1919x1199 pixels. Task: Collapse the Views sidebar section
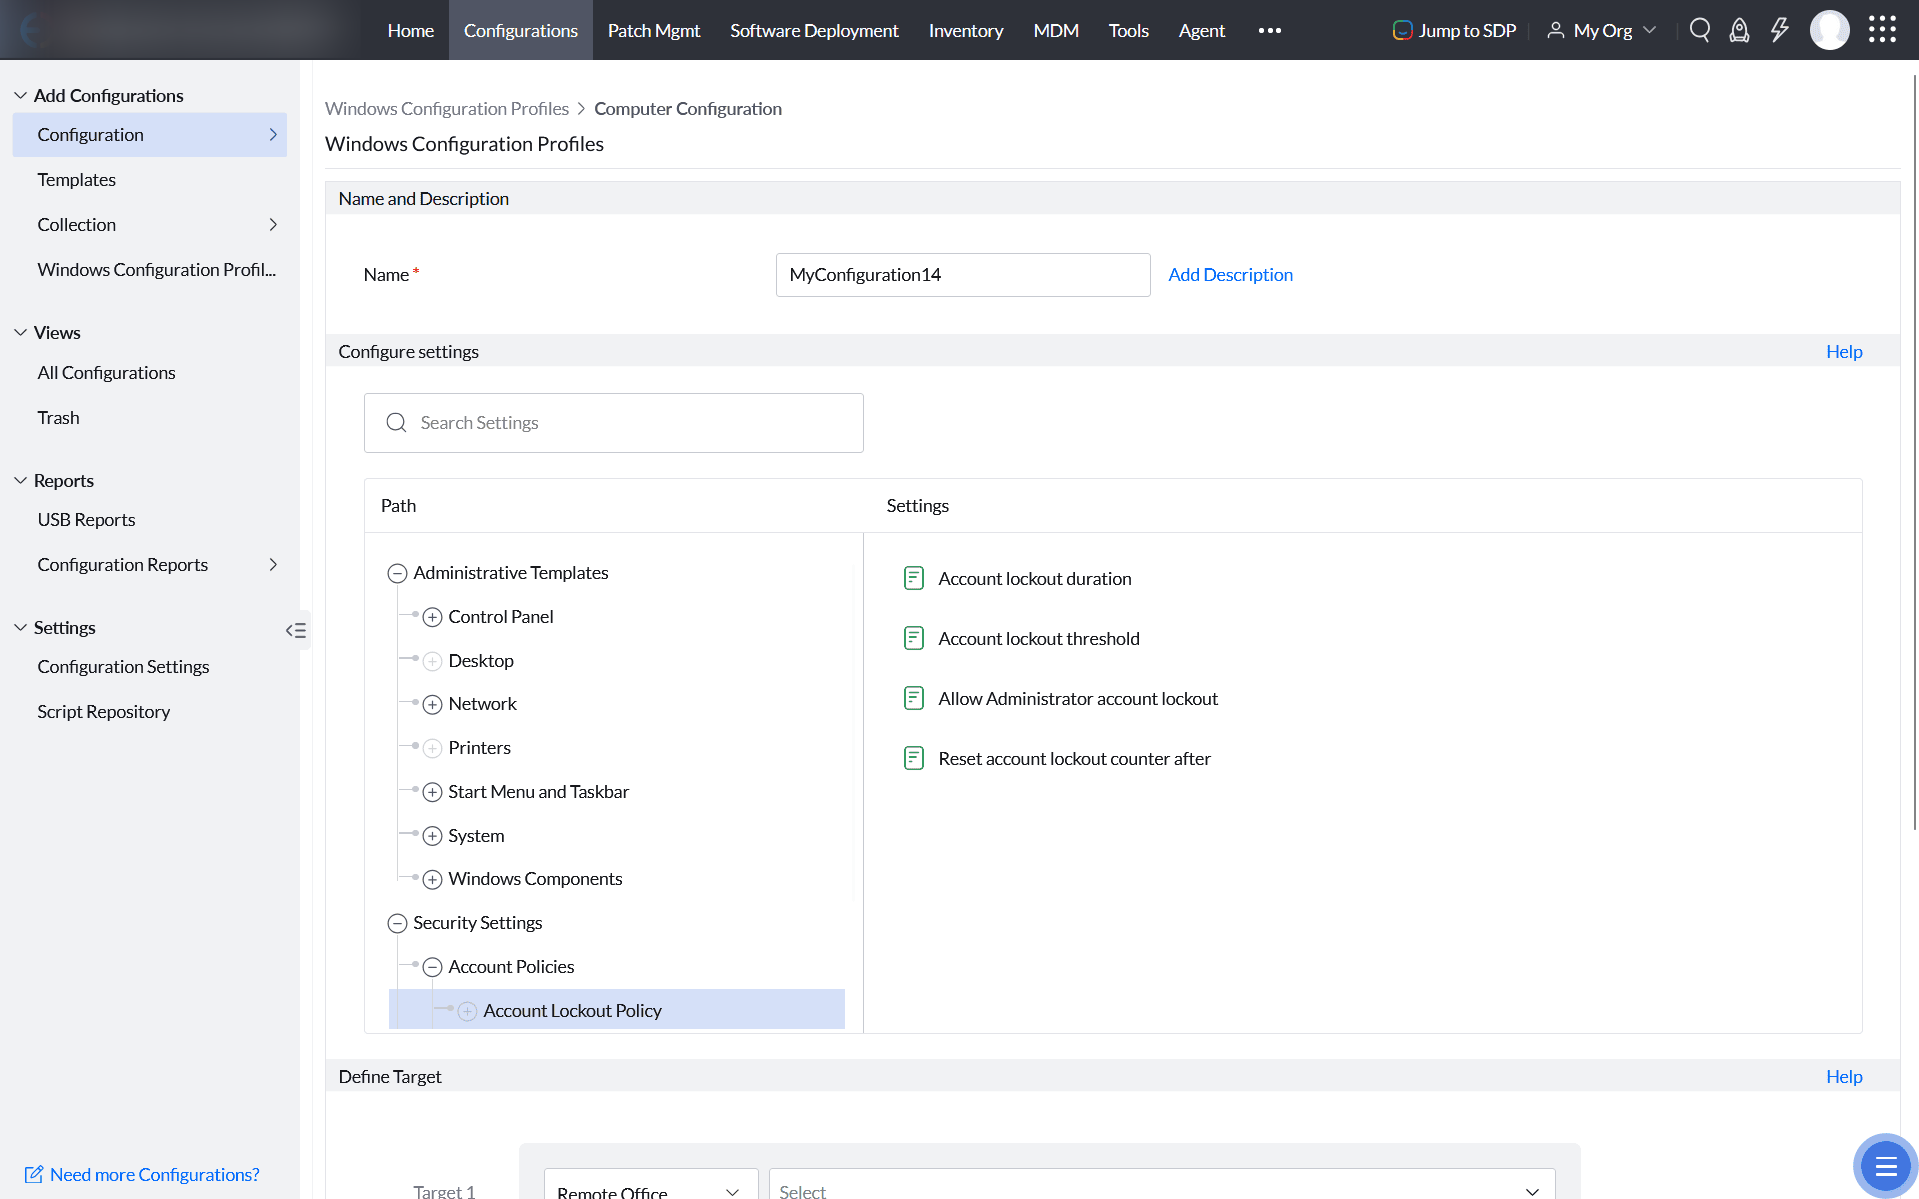click(20, 332)
